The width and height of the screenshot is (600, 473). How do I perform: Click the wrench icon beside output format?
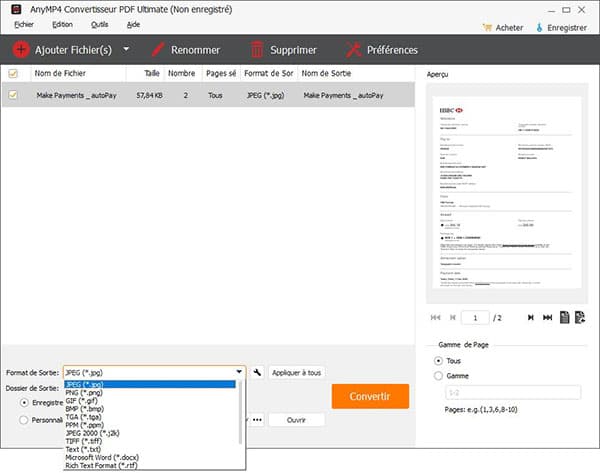pos(257,372)
